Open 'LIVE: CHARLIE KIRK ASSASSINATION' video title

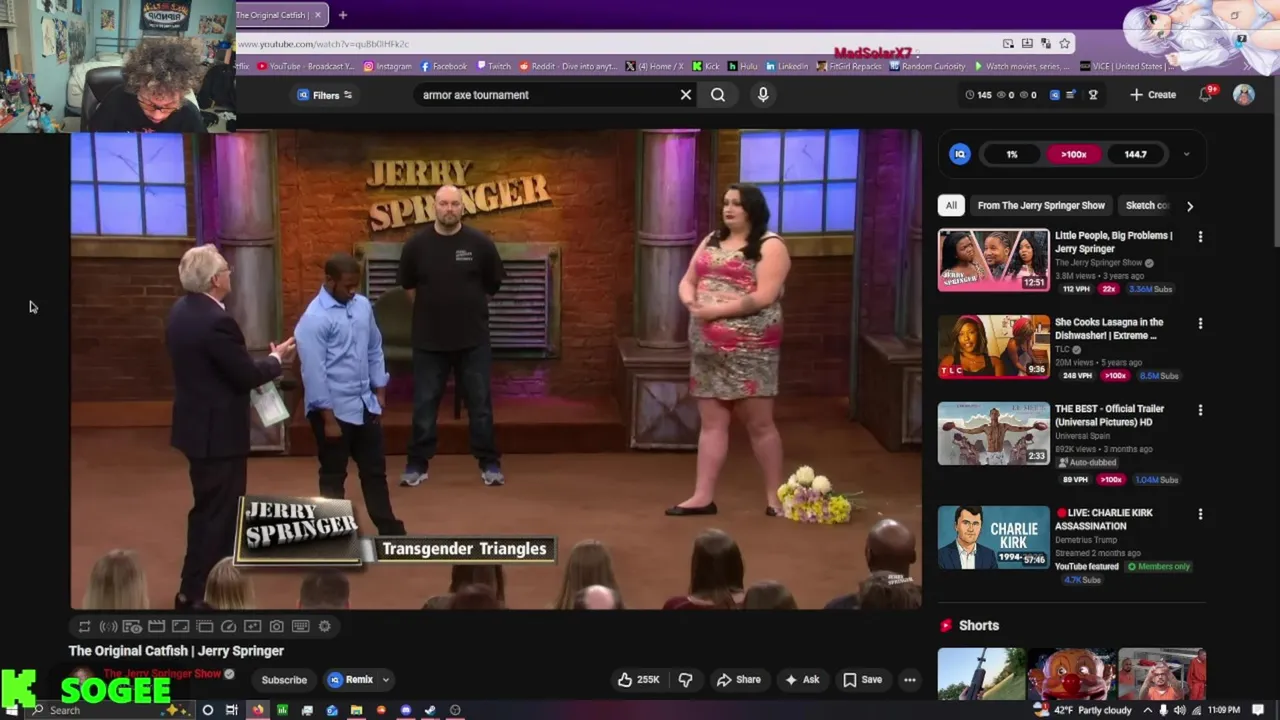coord(1104,519)
